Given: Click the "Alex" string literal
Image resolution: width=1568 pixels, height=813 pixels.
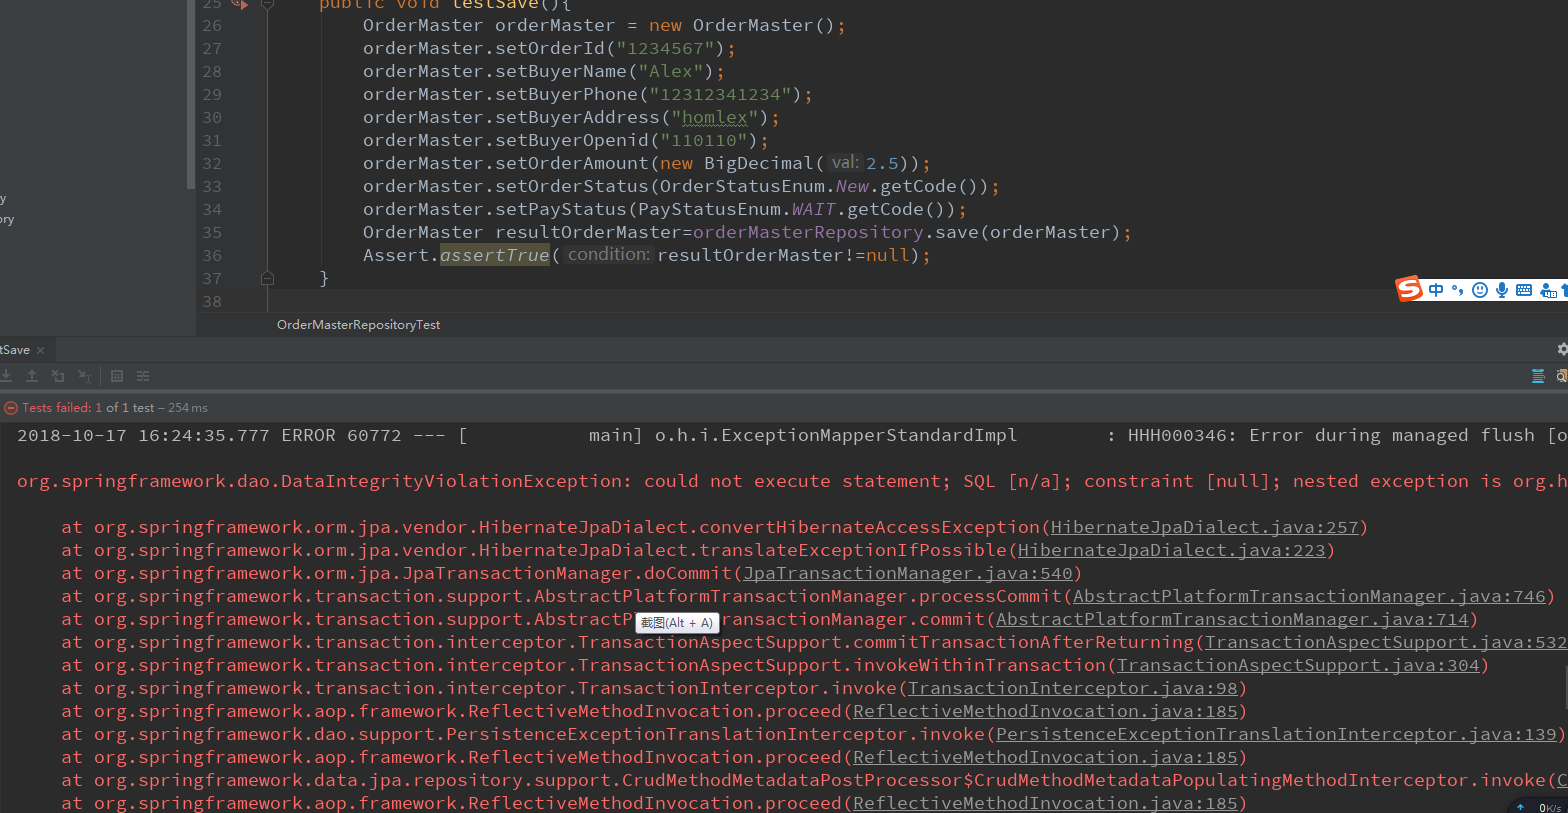Looking at the screenshot, I should click(x=670, y=71).
